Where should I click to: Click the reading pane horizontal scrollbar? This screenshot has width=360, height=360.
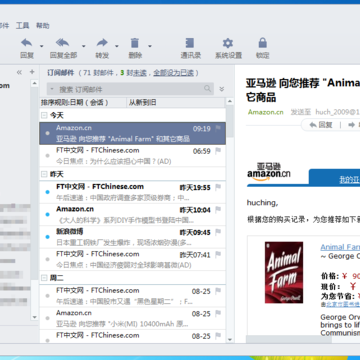[x=289, y=339]
